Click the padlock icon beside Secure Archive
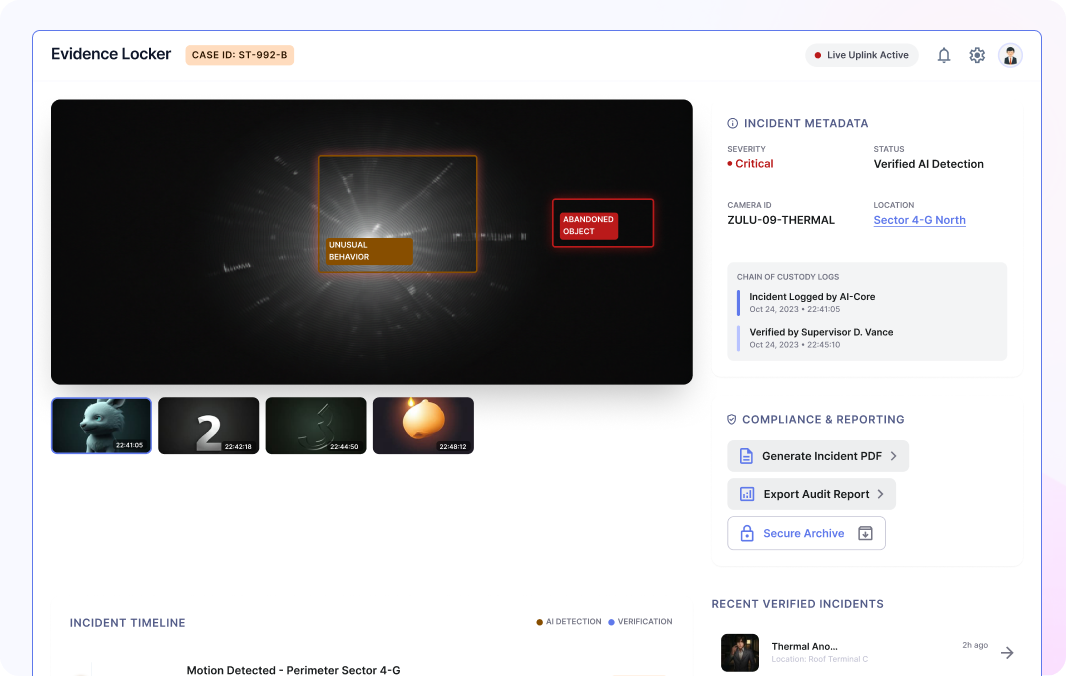 click(747, 532)
